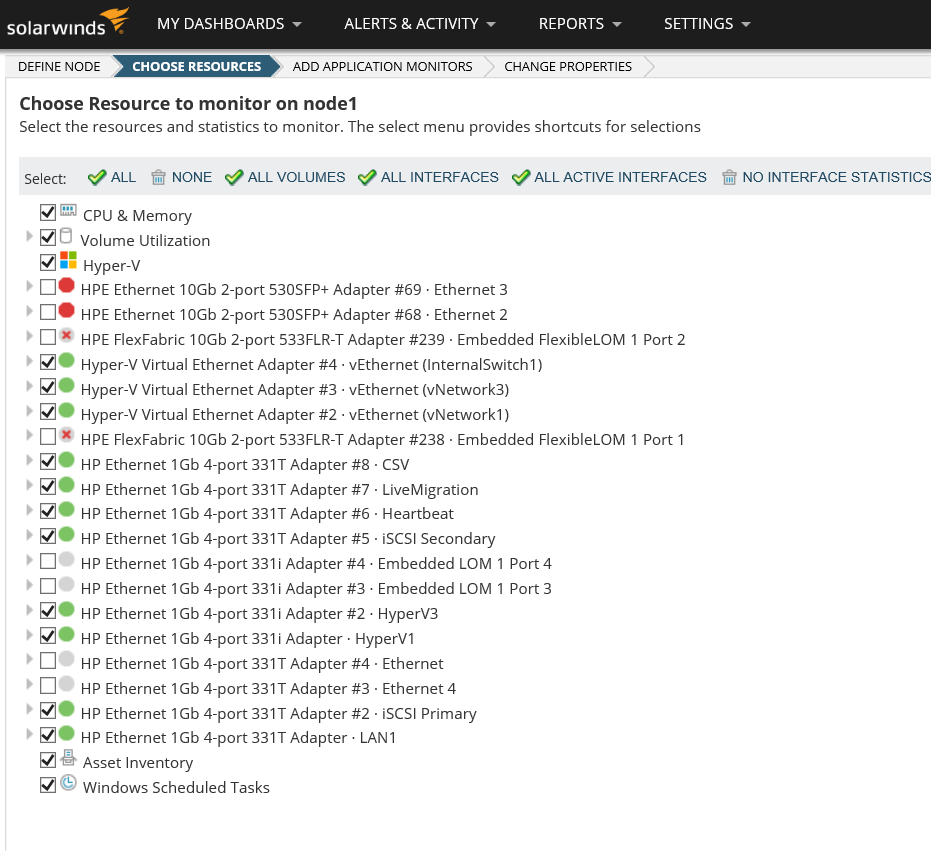
Task: Uncheck the Hyper-V checkbox
Action: 48,262
